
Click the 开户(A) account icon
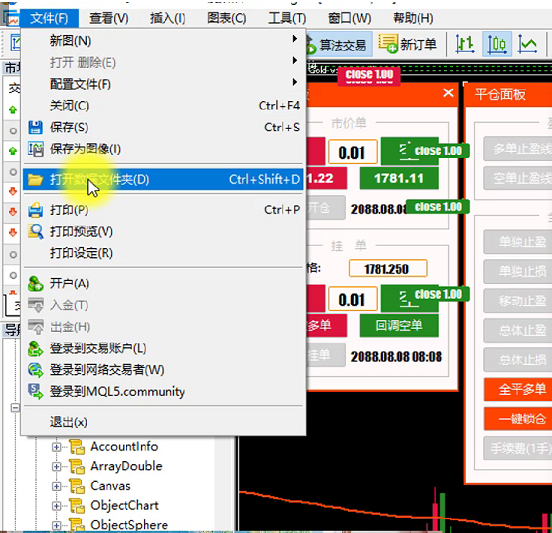pyautogui.click(x=35, y=284)
